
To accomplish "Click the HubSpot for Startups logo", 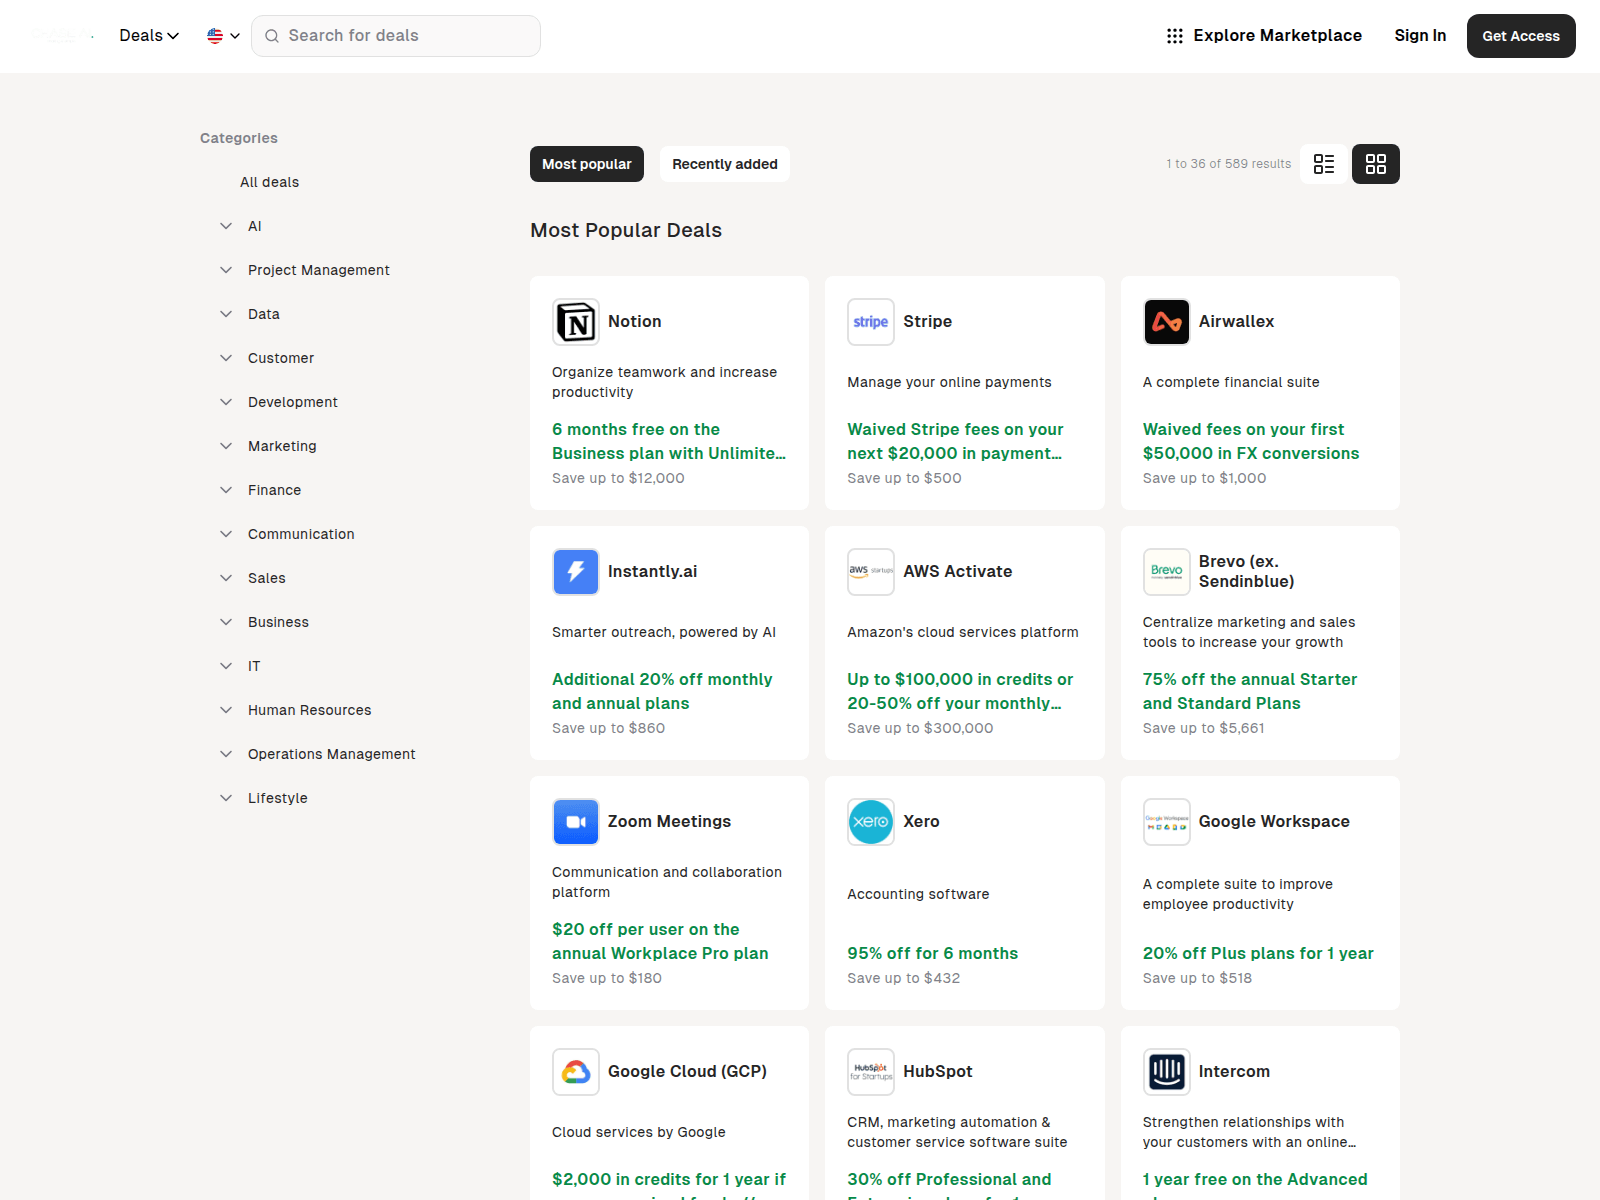I will click(x=871, y=1072).
